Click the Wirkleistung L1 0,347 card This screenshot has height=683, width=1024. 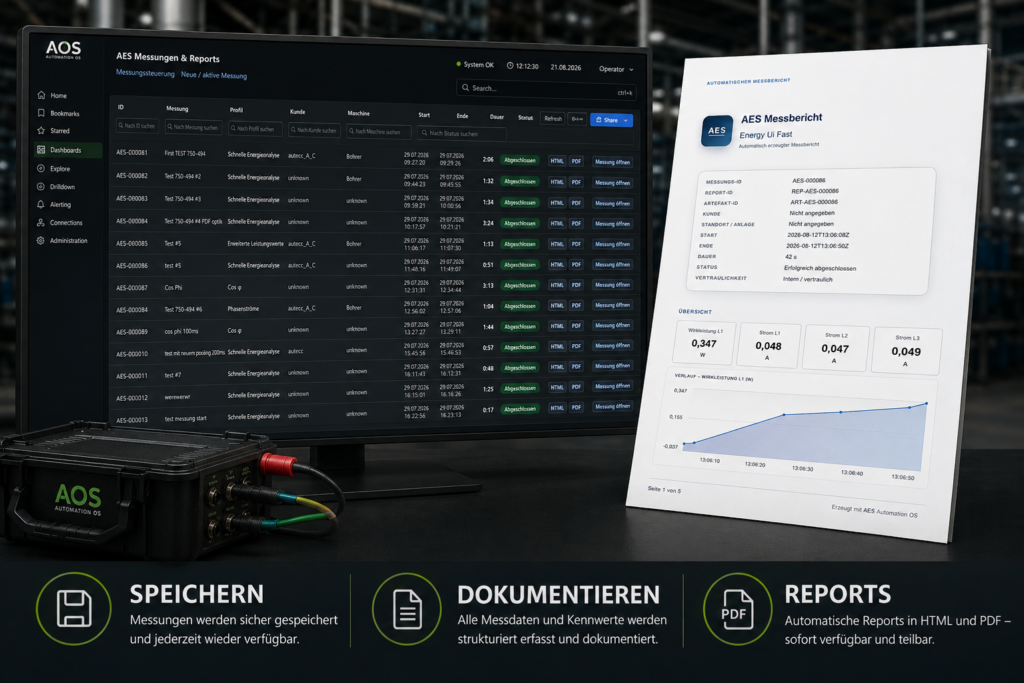click(703, 342)
